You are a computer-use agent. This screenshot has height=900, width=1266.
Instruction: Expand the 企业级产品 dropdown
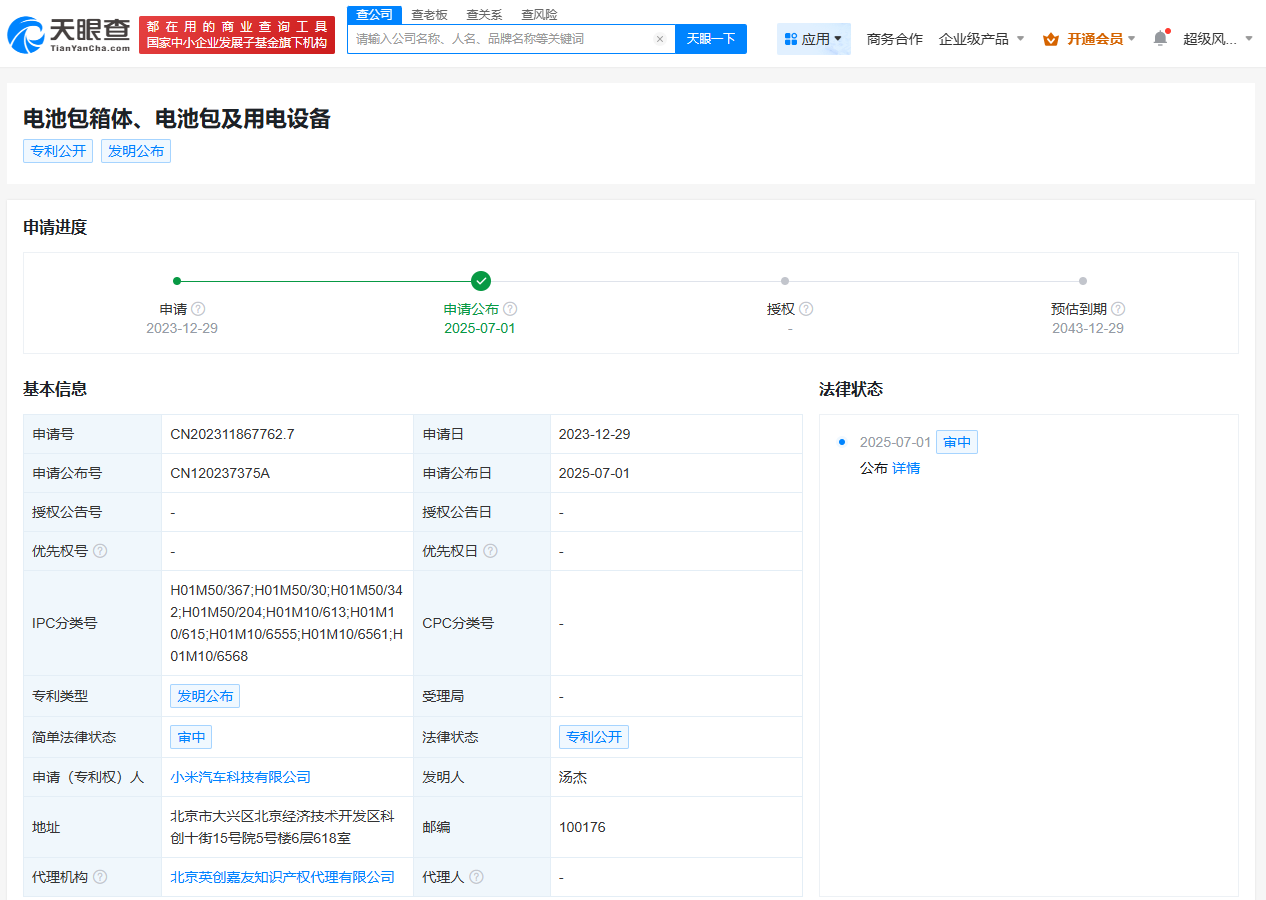tap(981, 39)
